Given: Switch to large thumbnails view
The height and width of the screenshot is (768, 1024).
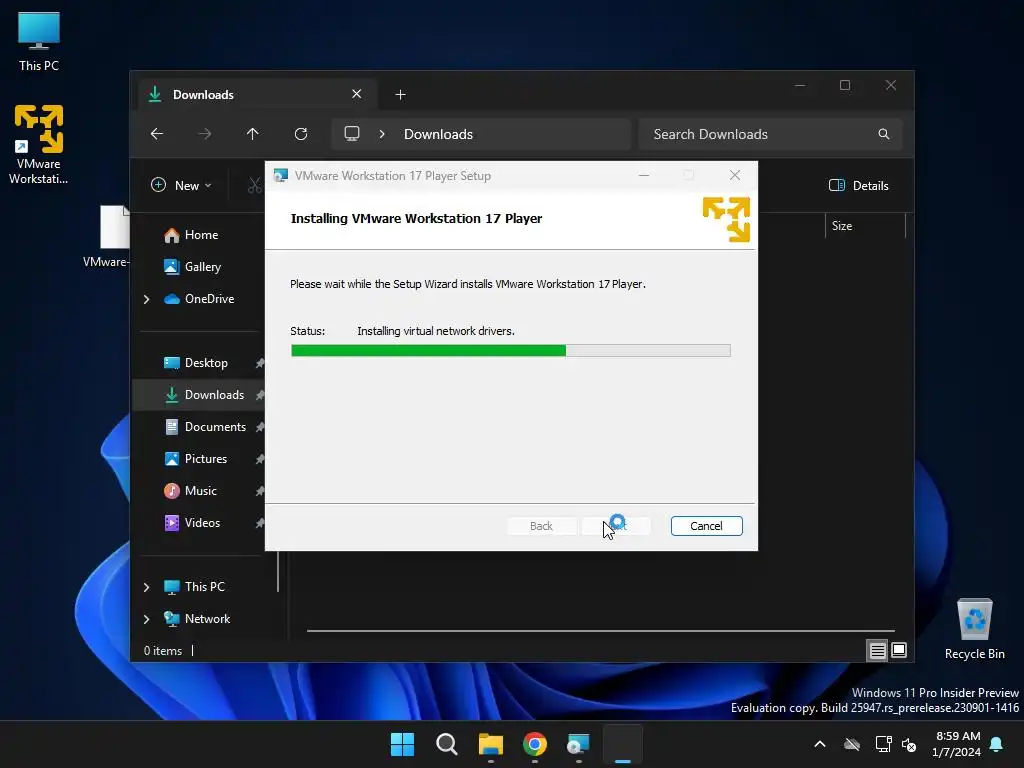Looking at the screenshot, I should (899, 650).
